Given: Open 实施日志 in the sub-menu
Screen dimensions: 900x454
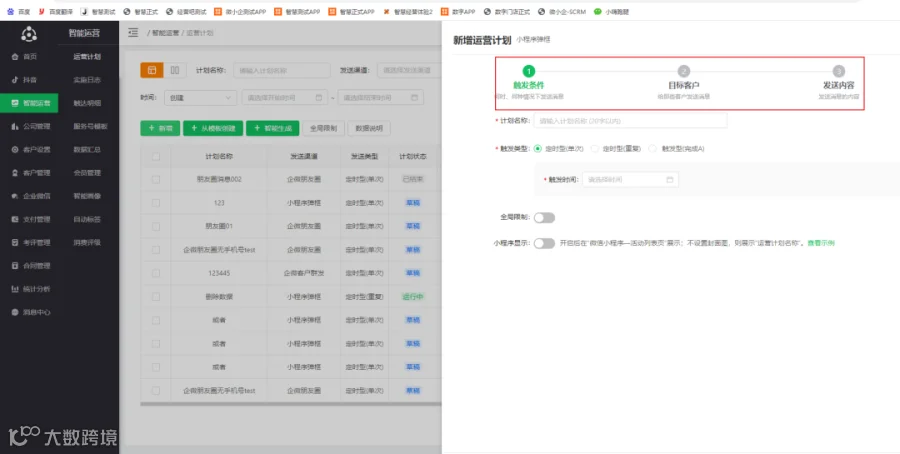Looking at the screenshot, I should (x=87, y=80).
